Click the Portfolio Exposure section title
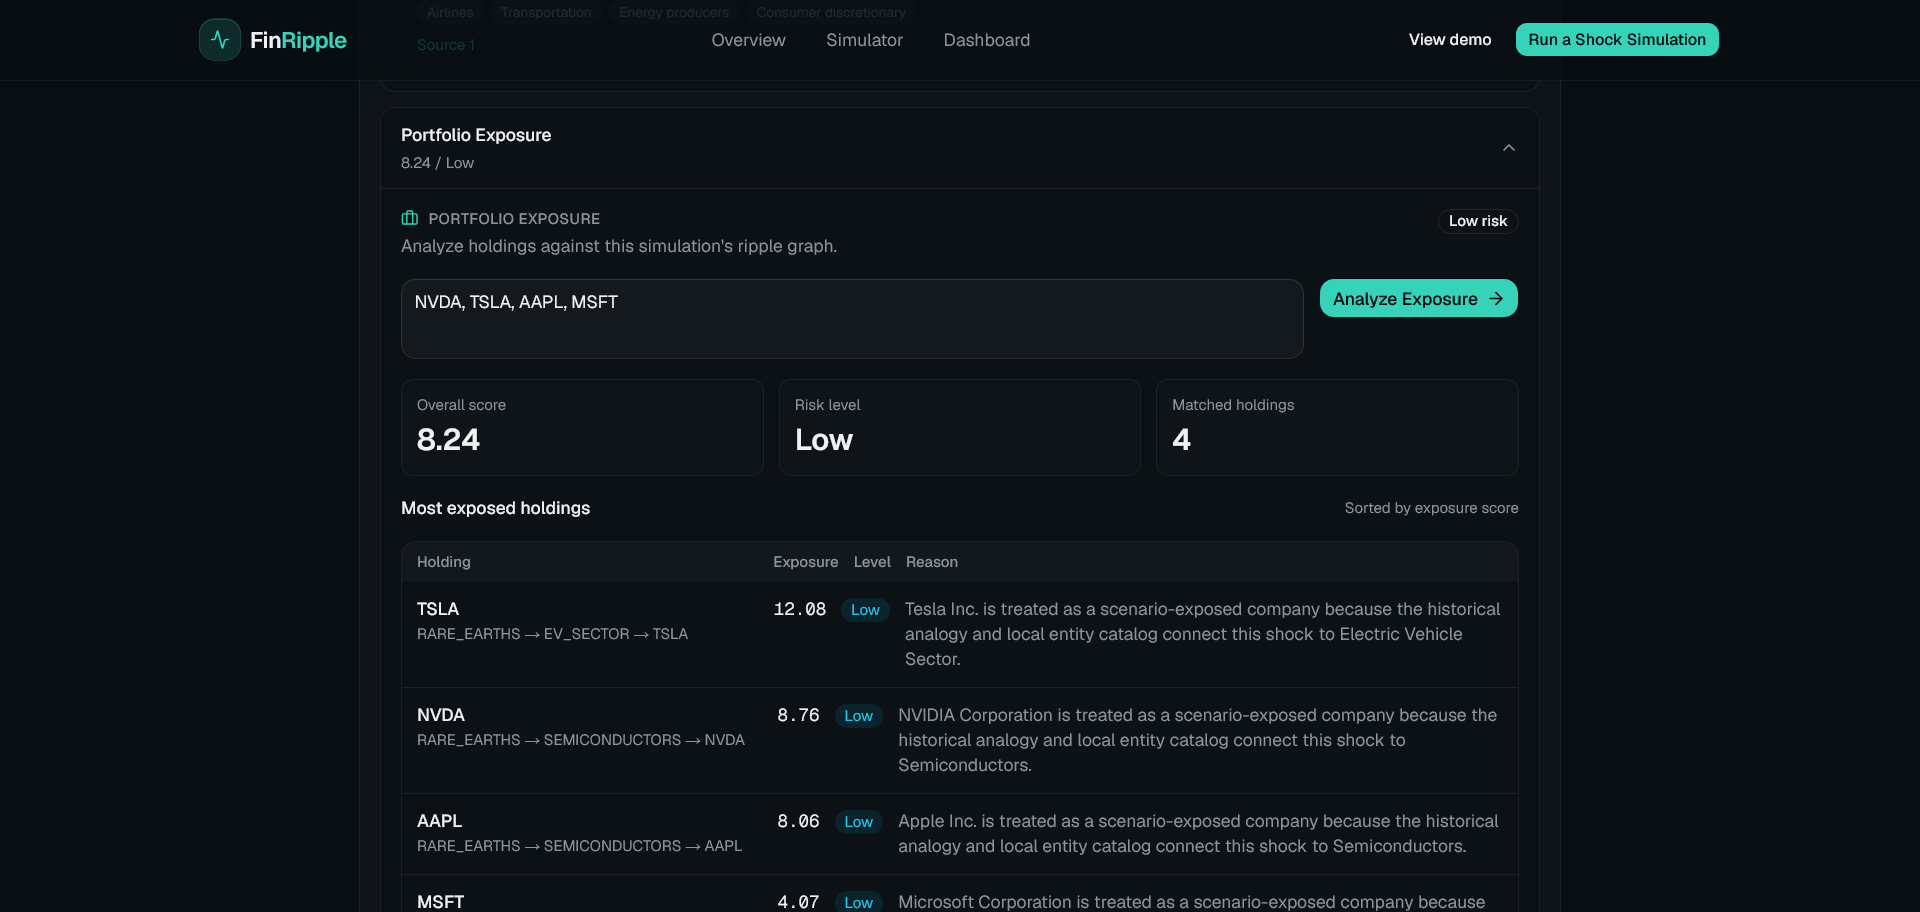This screenshot has height=912, width=1920. [x=476, y=135]
